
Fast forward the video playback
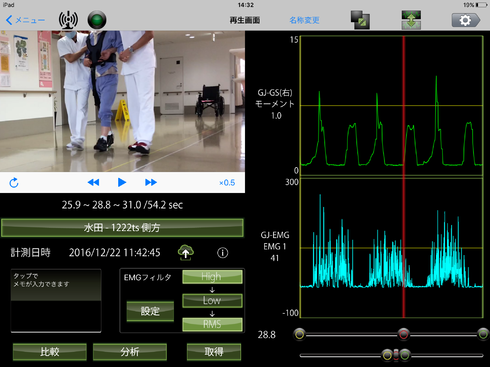coord(151,182)
